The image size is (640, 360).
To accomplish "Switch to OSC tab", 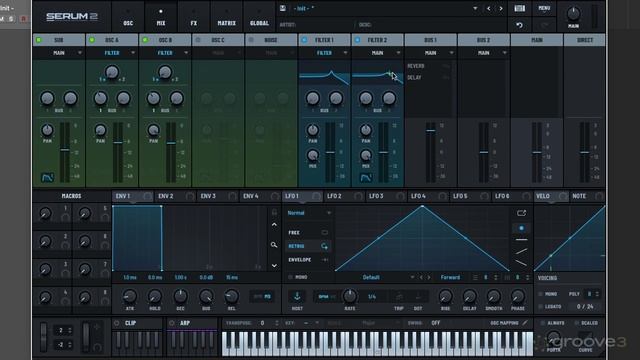I will (x=128, y=18).
